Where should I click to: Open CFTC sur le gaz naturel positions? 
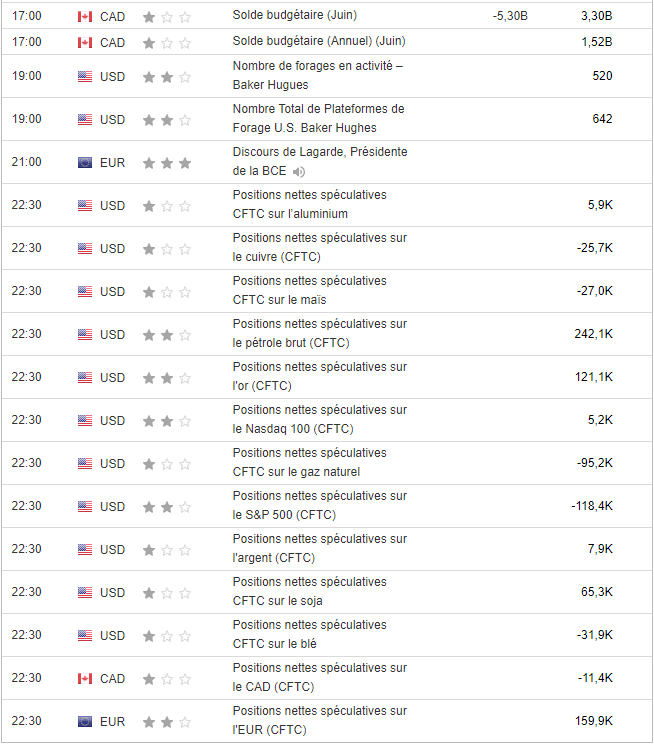pos(309,462)
